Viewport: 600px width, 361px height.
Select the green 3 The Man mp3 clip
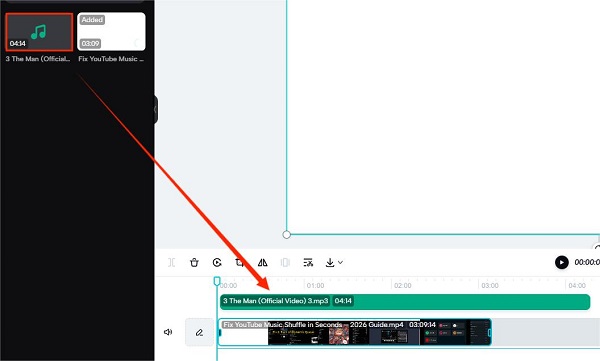point(405,302)
